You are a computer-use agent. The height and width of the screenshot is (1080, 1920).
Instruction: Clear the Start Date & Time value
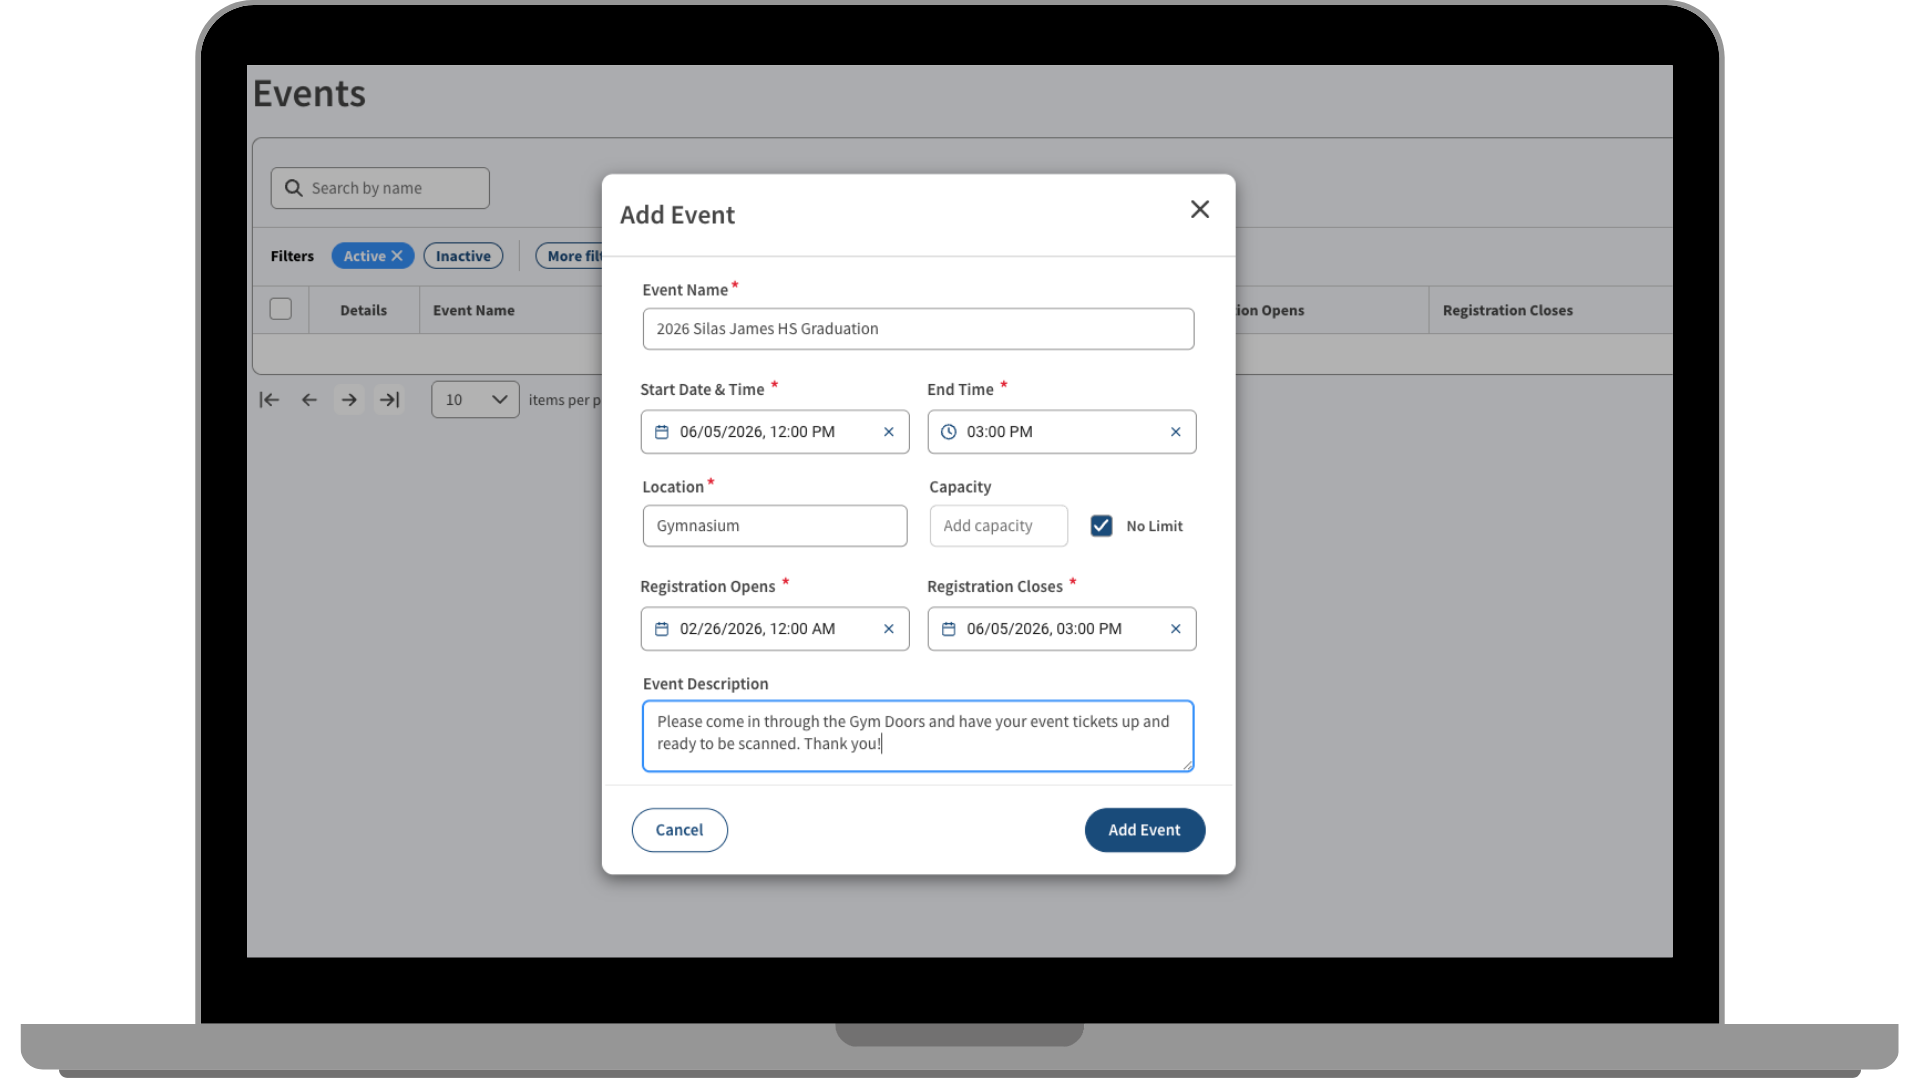click(x=888, y=432)
